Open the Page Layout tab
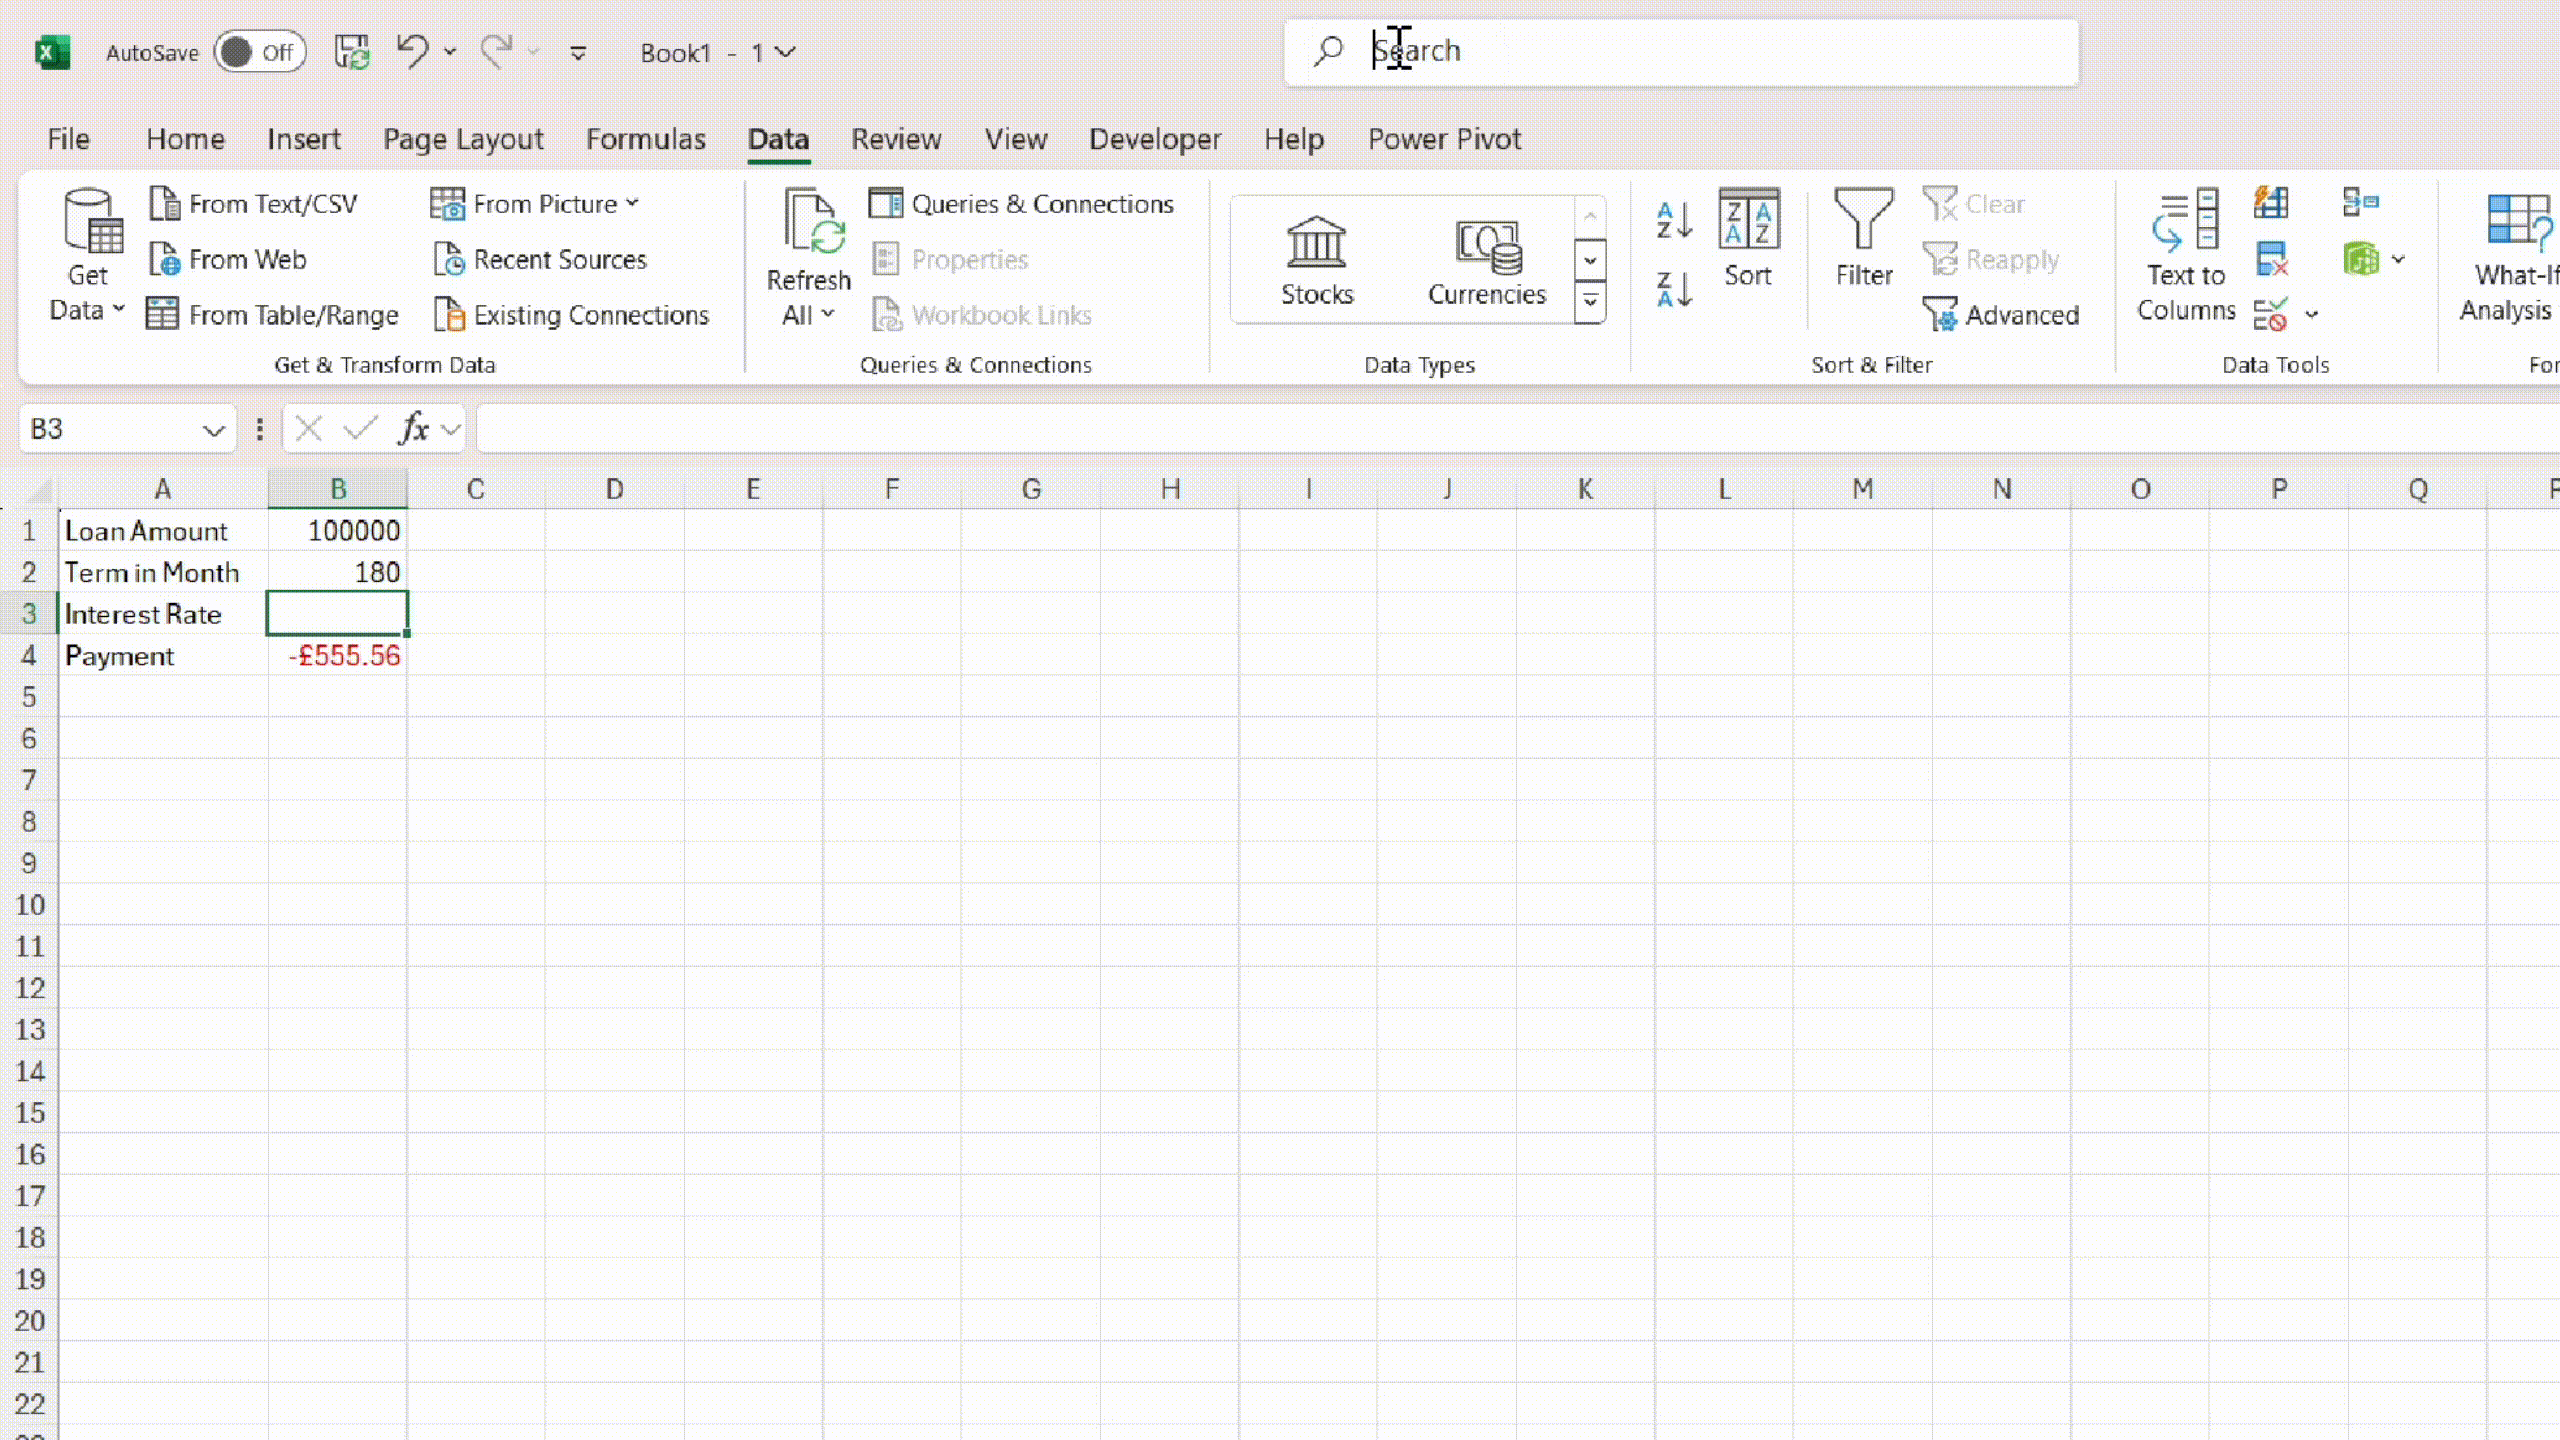Screen dimensions: 2560x1440 tap(463, 139)
